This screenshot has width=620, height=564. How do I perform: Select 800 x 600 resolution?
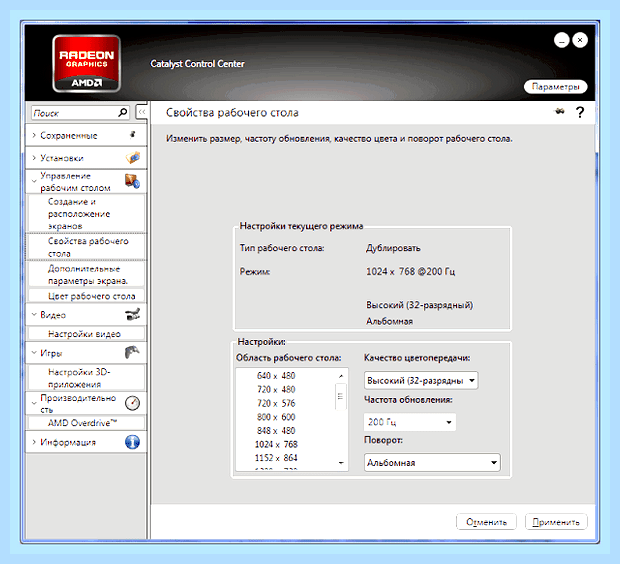276,417
